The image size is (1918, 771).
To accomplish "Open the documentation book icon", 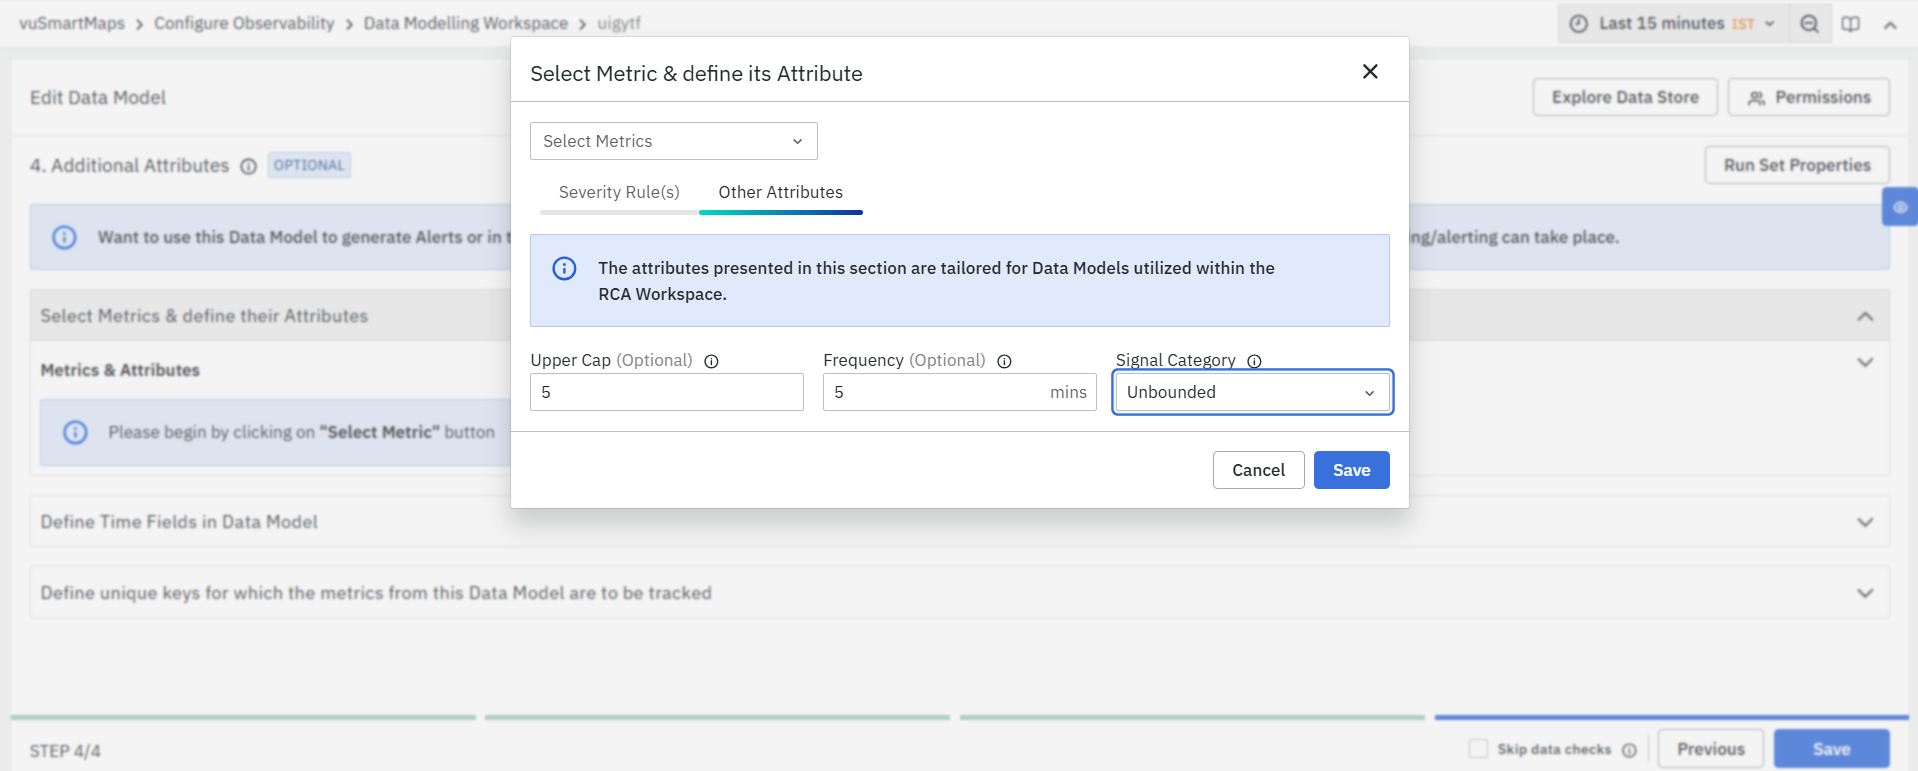I will point(1851,24).
